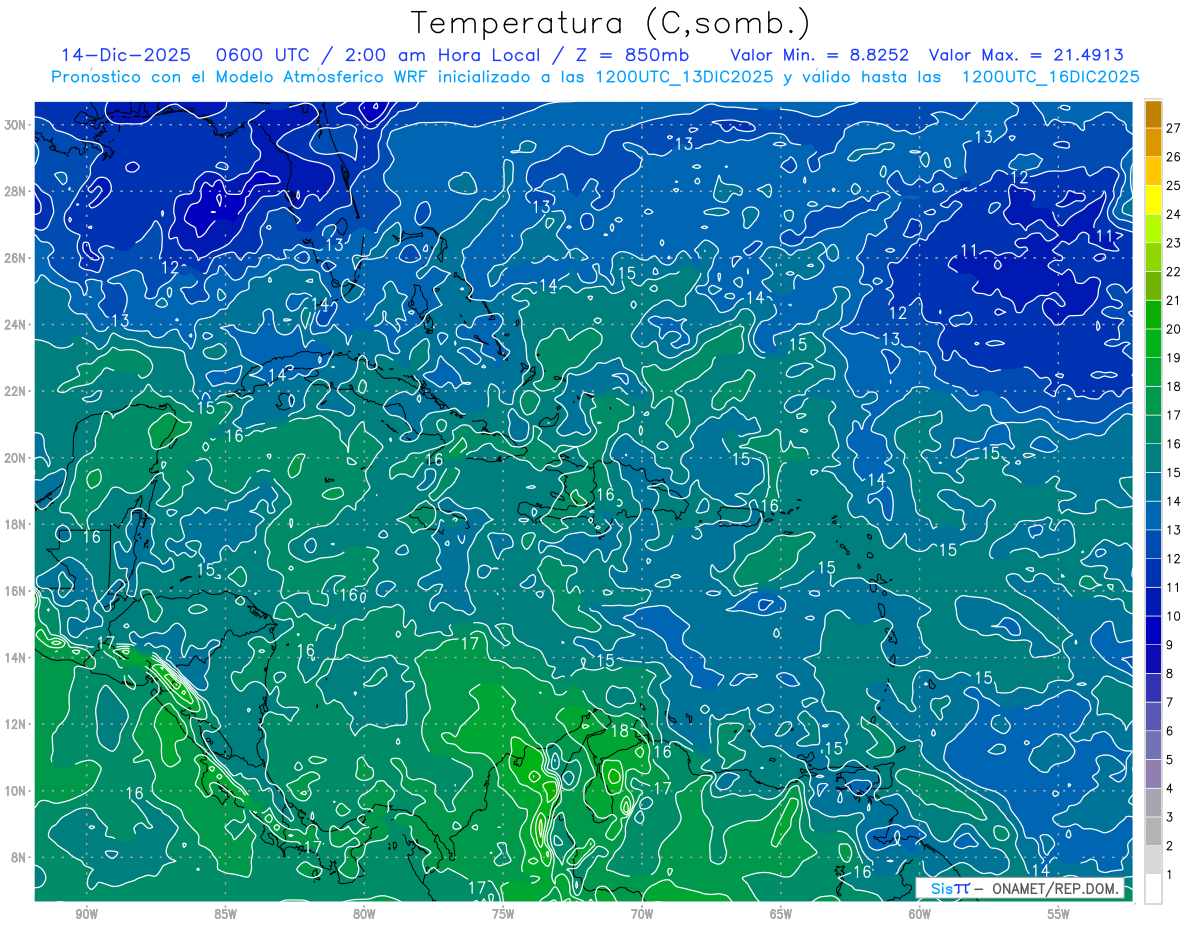Click valid-until time '1200UTC_16DIC2025' text
The width and height of the screenshot is (1200, 927).
click(1050, 77)
